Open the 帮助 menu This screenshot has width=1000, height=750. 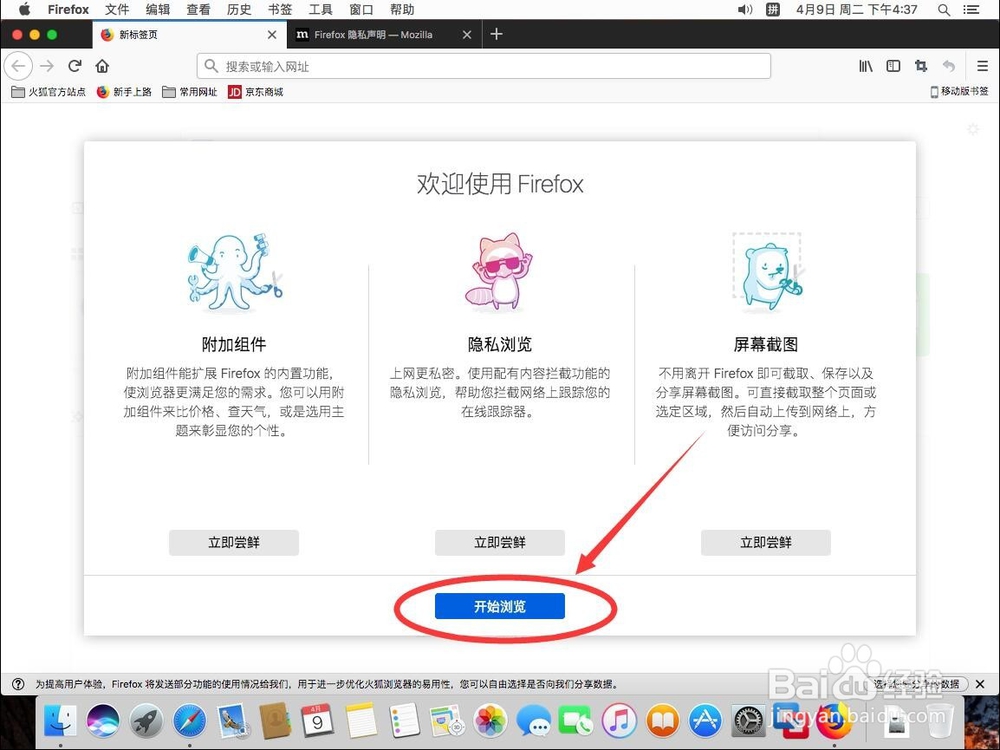pyautogui.click(x=402, y=10)
